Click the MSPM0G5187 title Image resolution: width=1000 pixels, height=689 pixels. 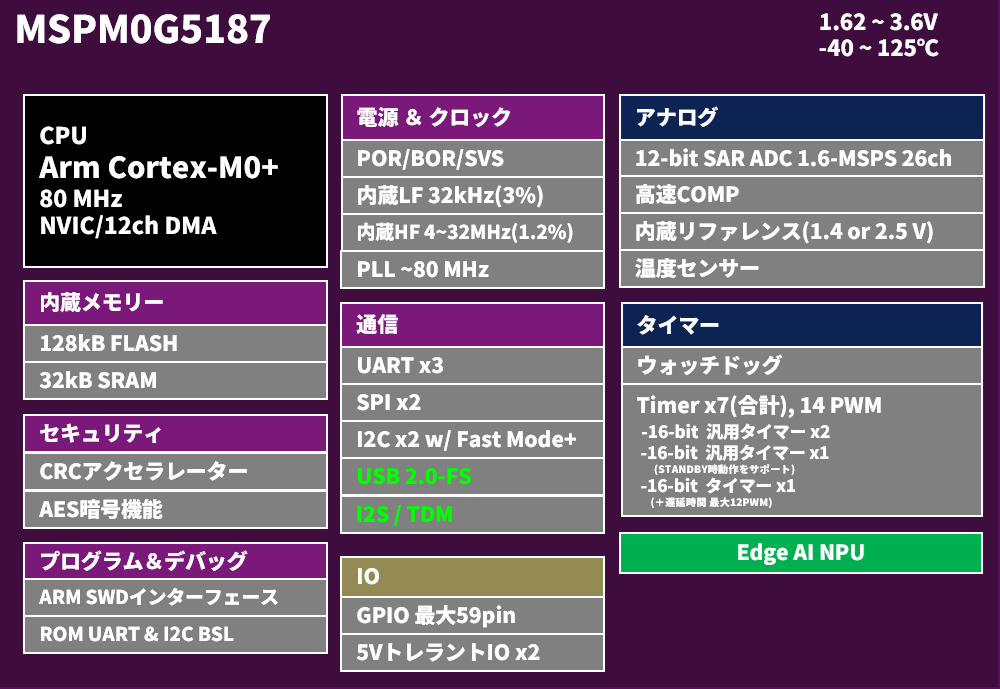[143, 29]
